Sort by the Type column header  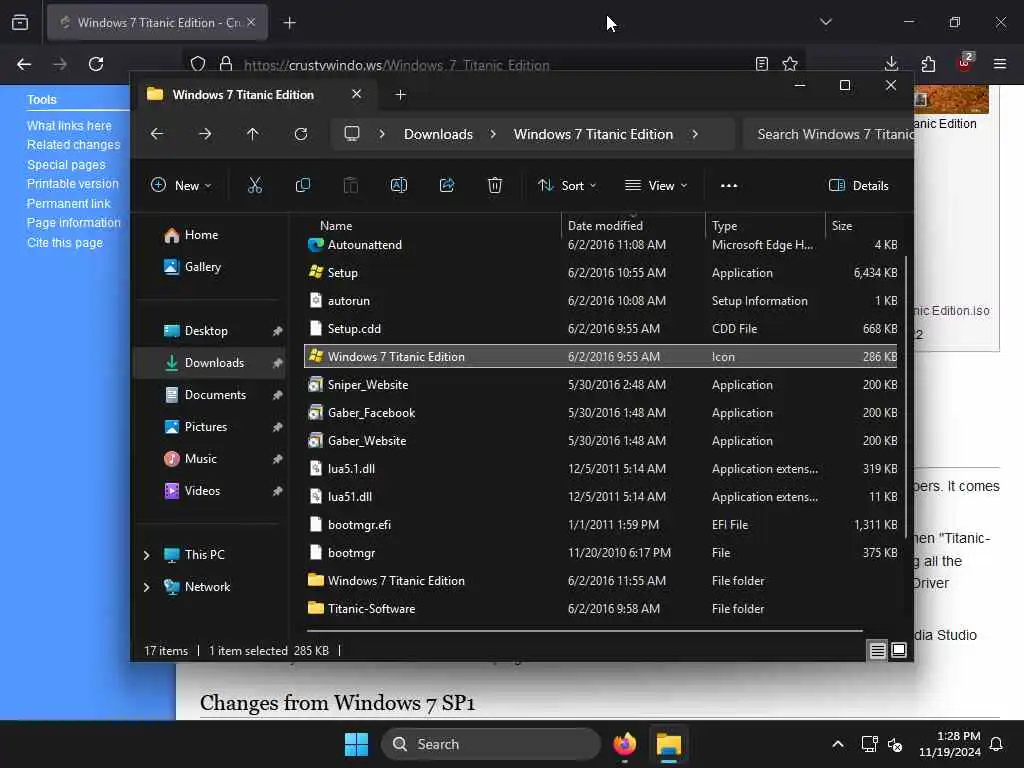724,225
